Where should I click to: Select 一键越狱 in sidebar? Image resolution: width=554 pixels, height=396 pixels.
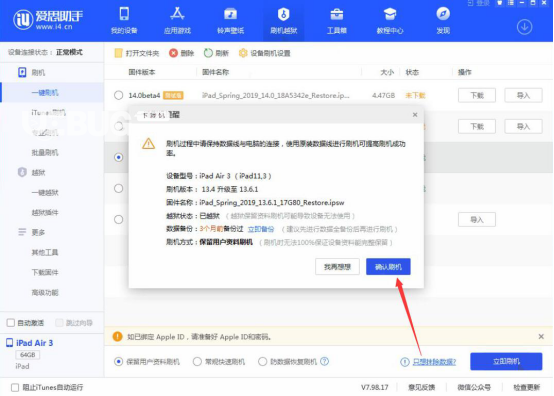[45, 193]
